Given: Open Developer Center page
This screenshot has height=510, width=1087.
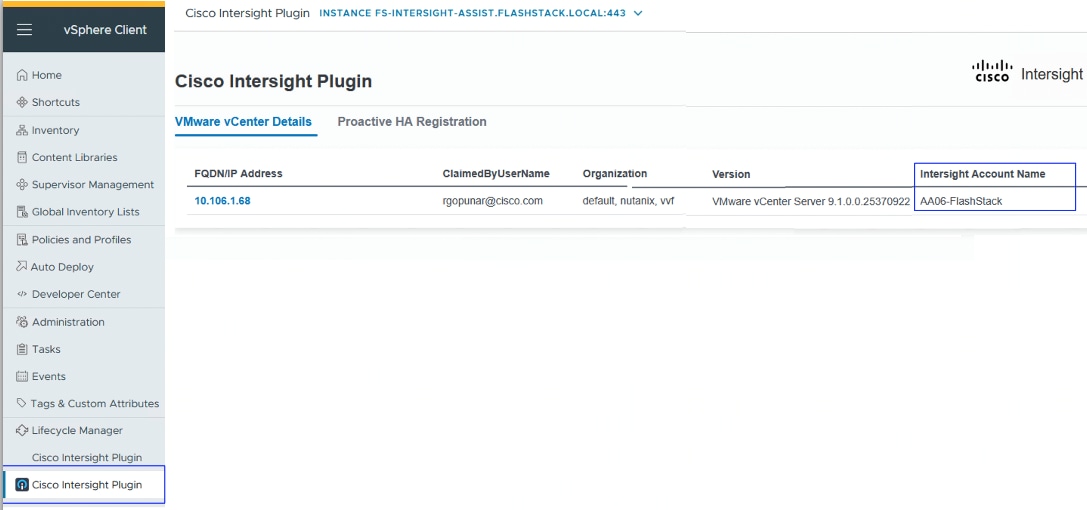Looking at the screenshot, I should tap(76, 294).
